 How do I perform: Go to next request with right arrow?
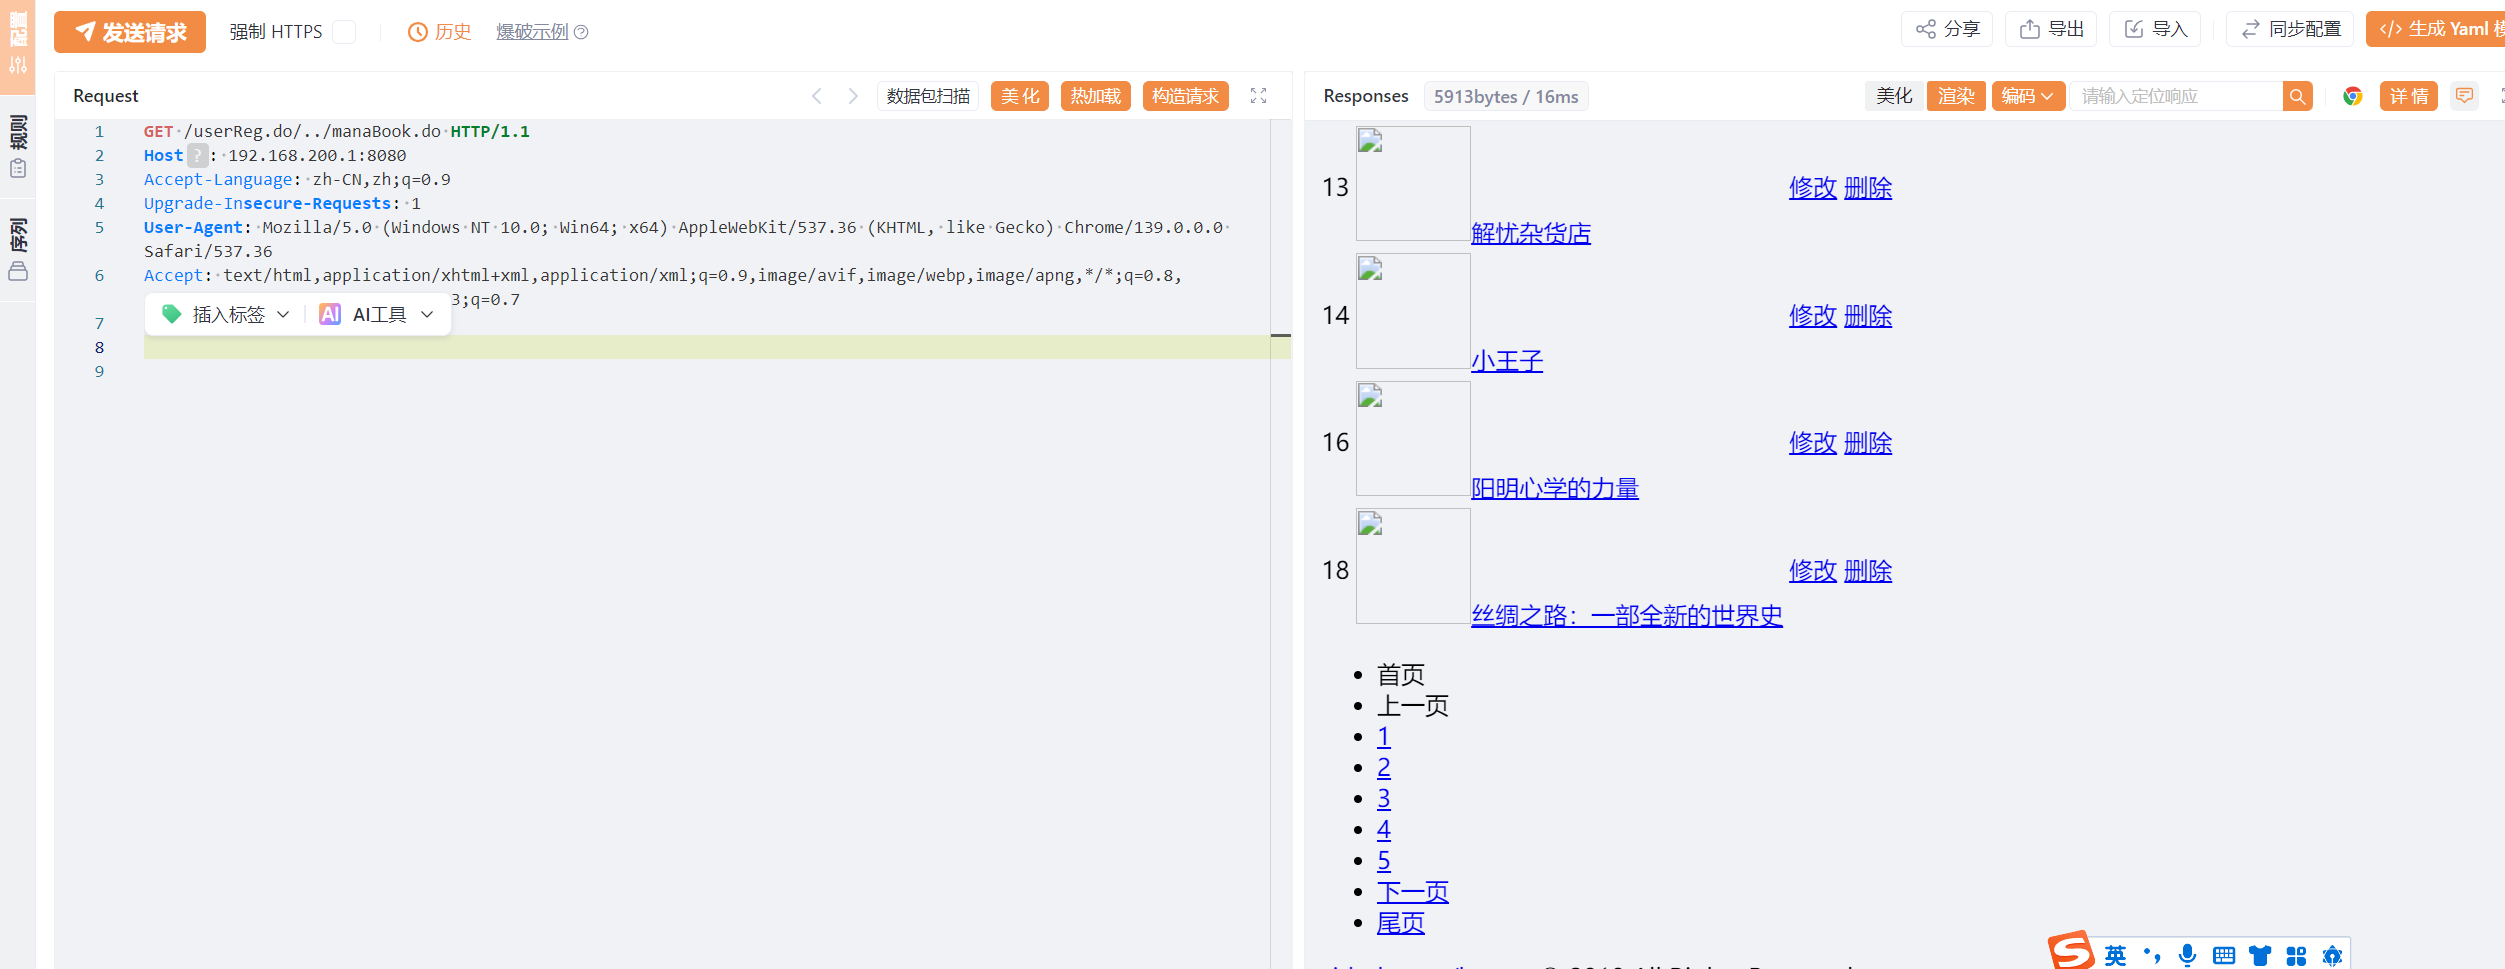click(x=852, y=96)
